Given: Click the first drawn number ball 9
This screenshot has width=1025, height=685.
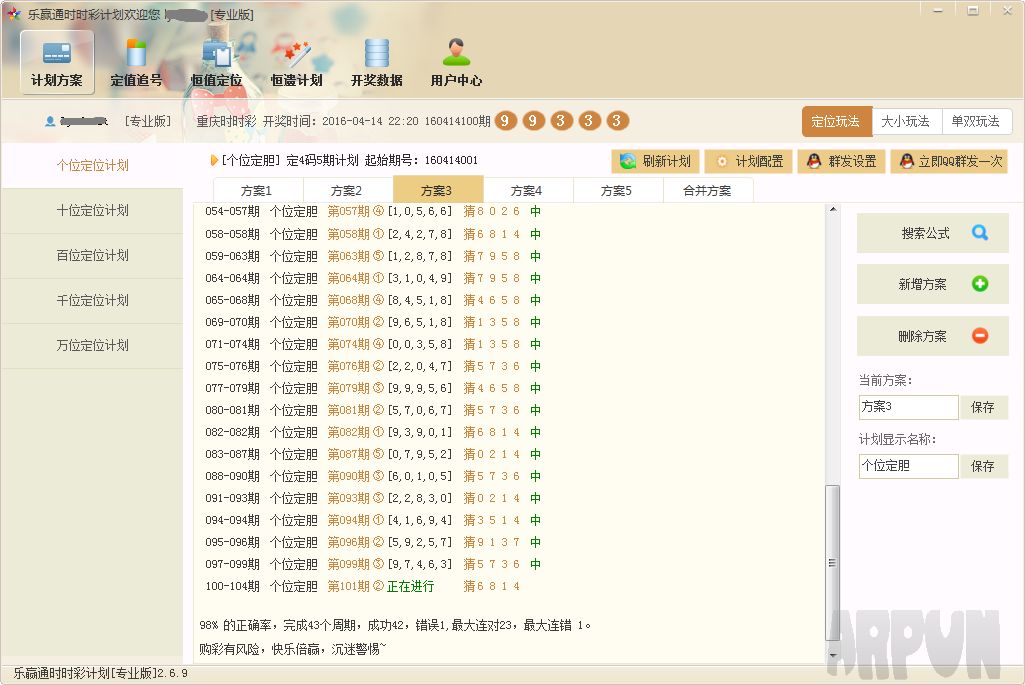Looking at the screenshot, I should pyautogui.click(x=505, y=121).
